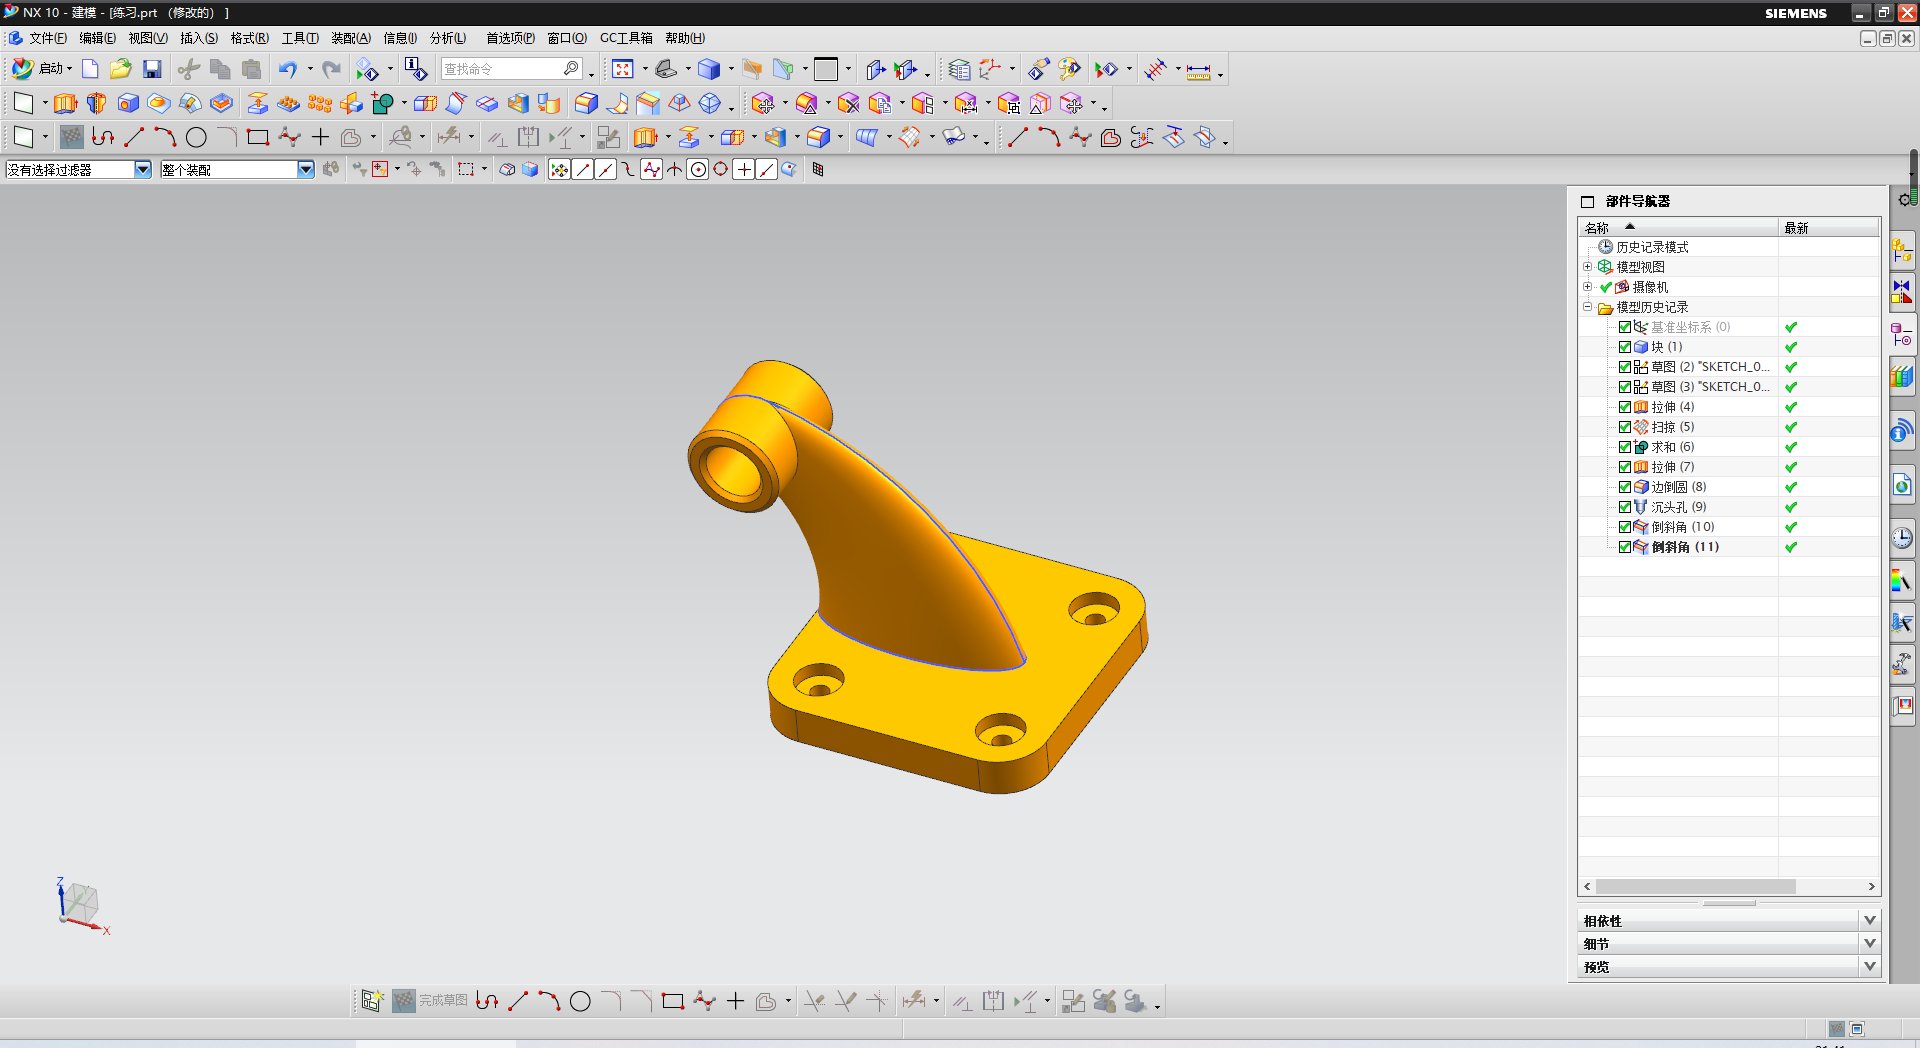Open the 启动 dropdown arrow

coord(69,69)
